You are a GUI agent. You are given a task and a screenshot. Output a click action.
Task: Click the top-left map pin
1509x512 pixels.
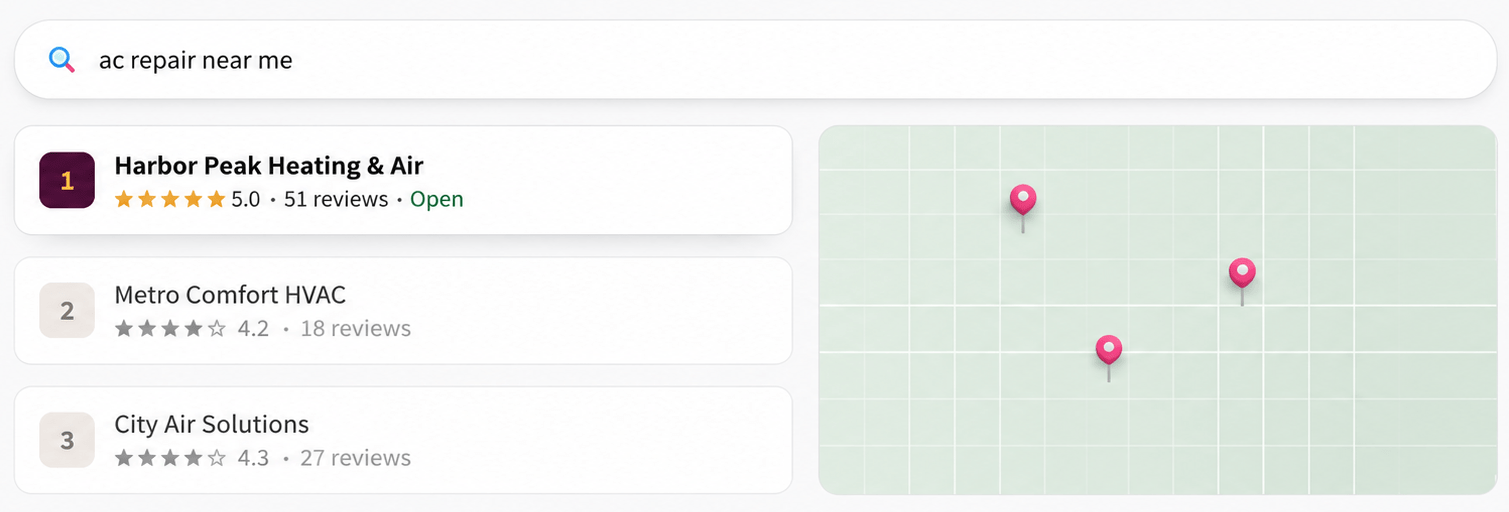pos(1022,201)
